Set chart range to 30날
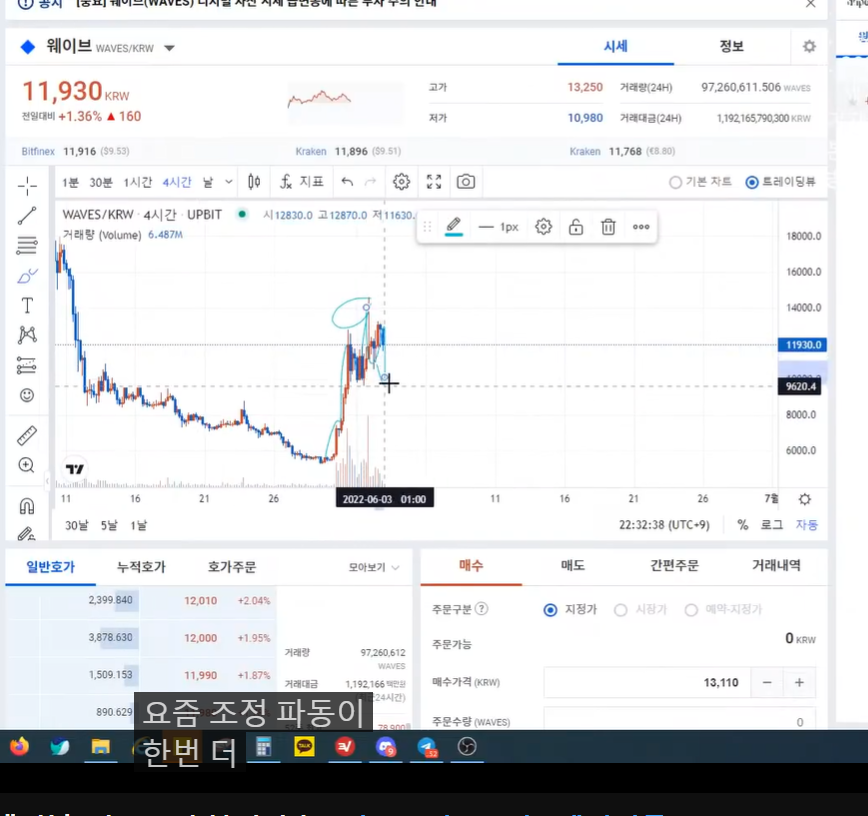The height and width of the screenshot is (816, 868). [x=76, y=525]
